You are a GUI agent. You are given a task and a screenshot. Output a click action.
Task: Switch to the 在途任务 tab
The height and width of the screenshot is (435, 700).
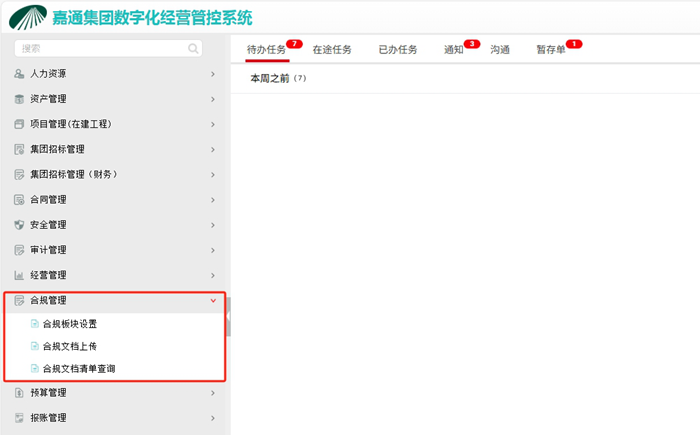pos(331,49)
